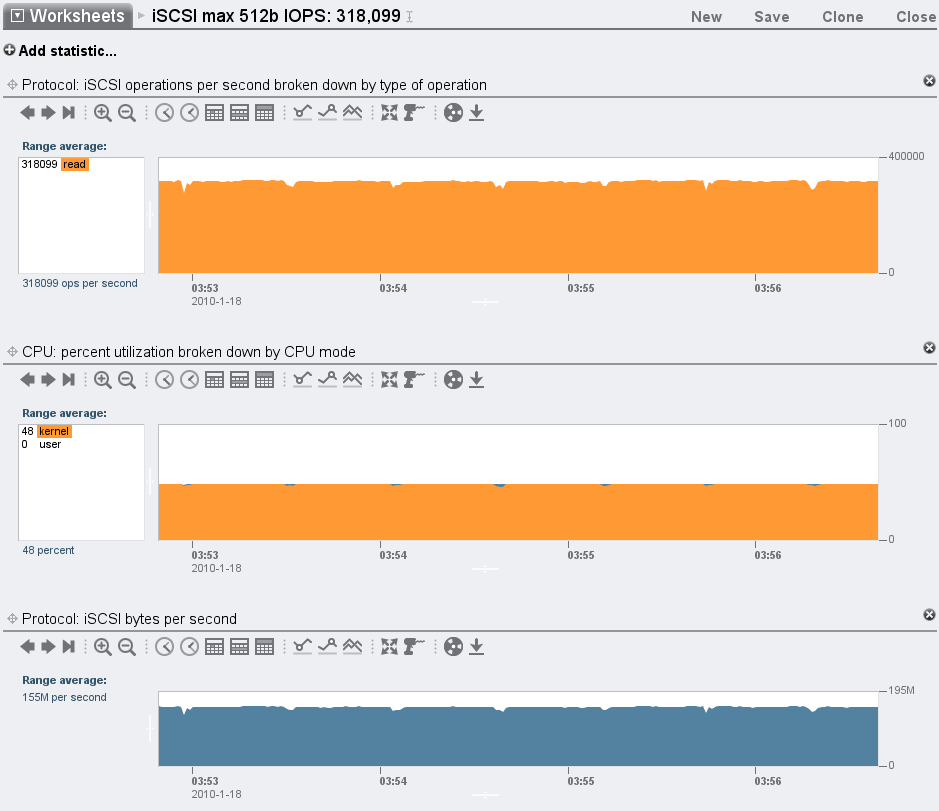Jump forward to now on CPU graph
939x811 pixels.
click(x=68, y=380)
